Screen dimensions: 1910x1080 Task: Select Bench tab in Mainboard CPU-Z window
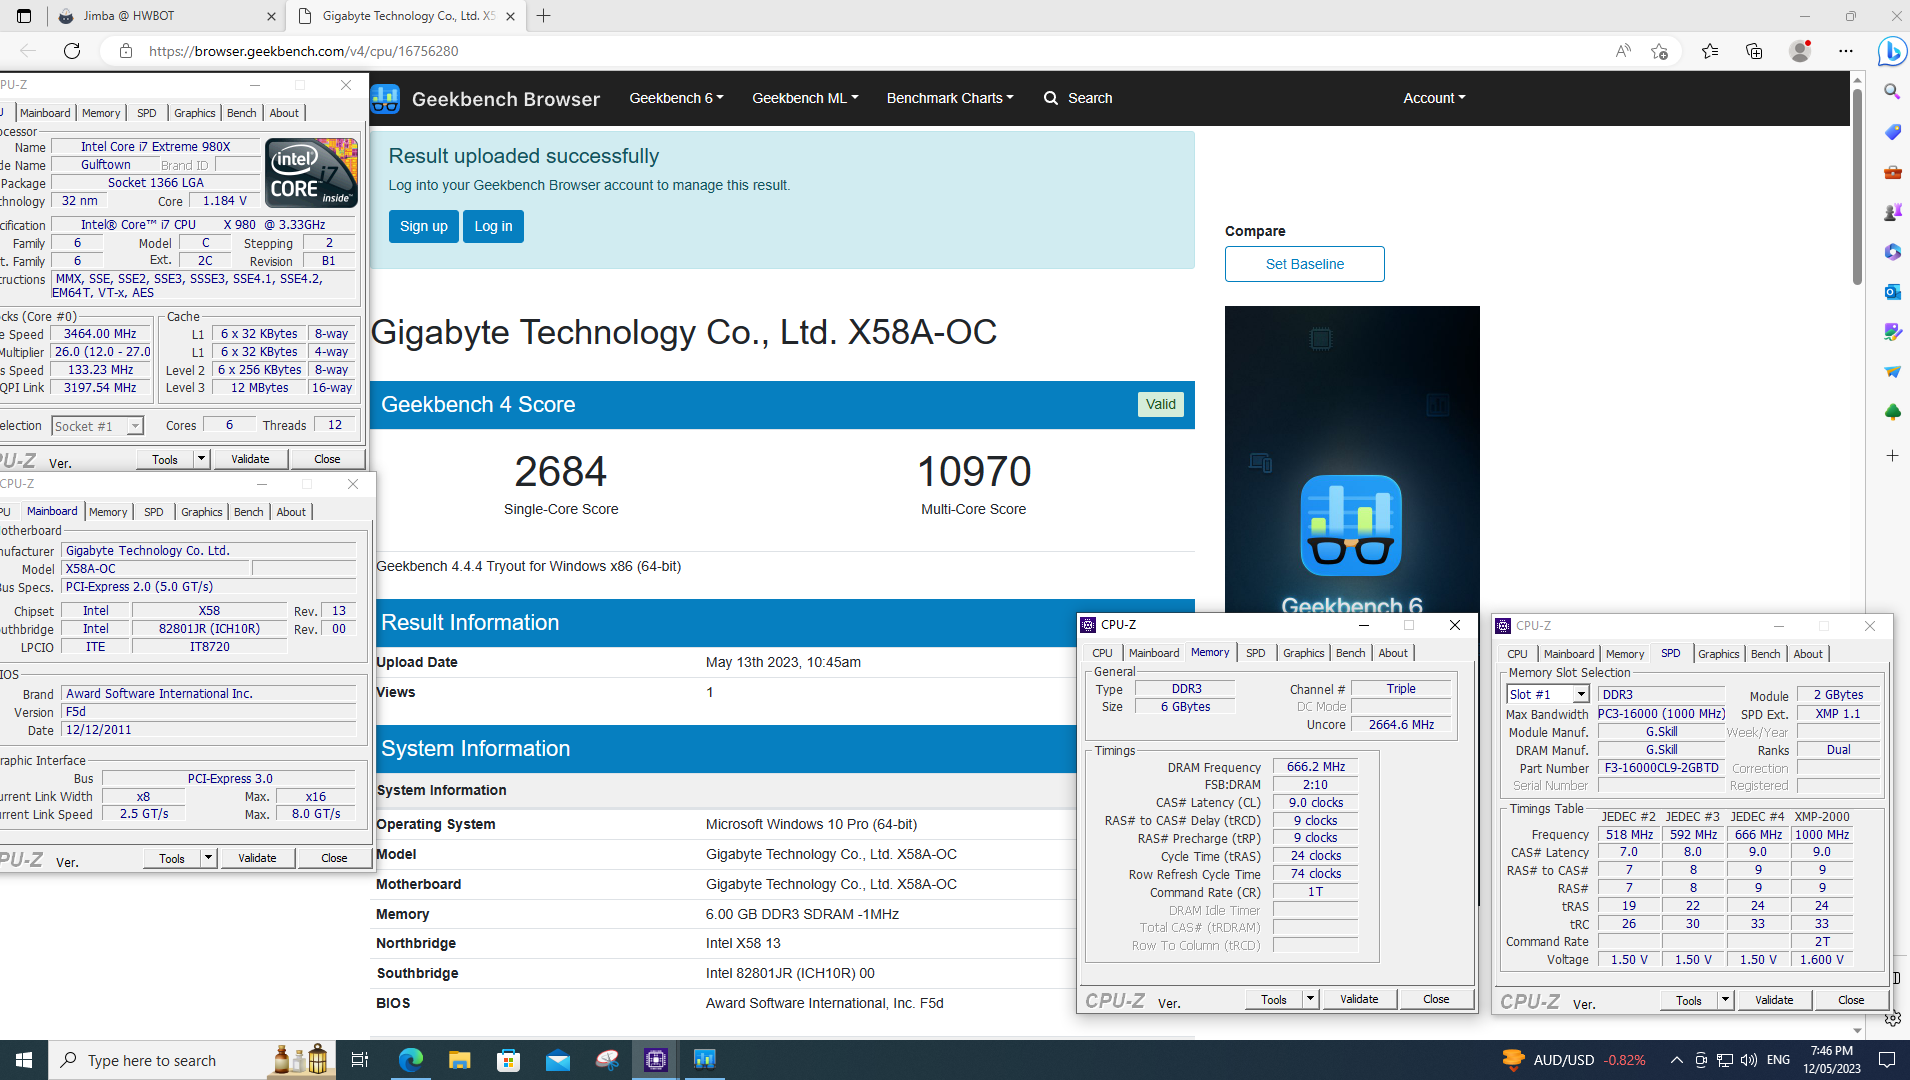[x=248, y=512]
